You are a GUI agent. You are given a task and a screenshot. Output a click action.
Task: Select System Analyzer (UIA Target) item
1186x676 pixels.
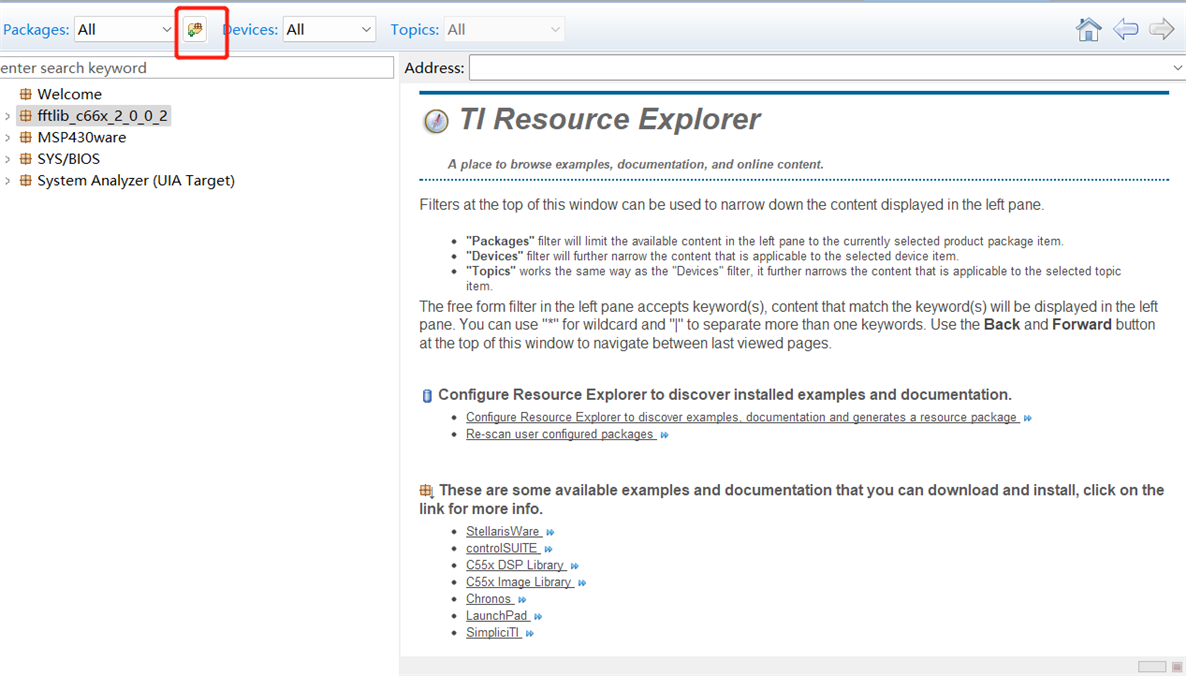(x=136, y=181)
